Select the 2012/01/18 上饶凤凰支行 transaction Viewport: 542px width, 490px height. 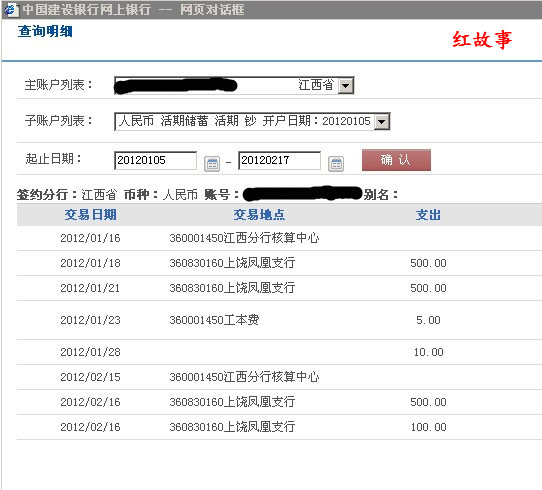[x=279, y=263]
